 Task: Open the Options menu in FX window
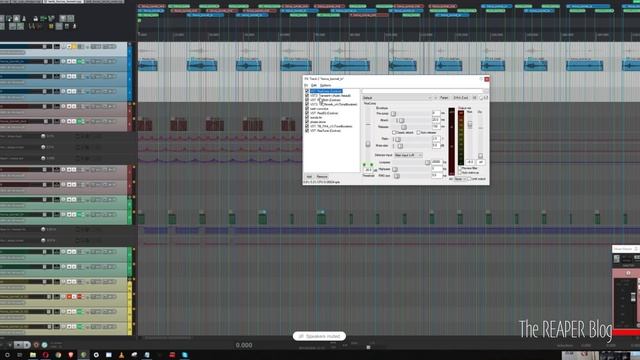click(326, 85)
